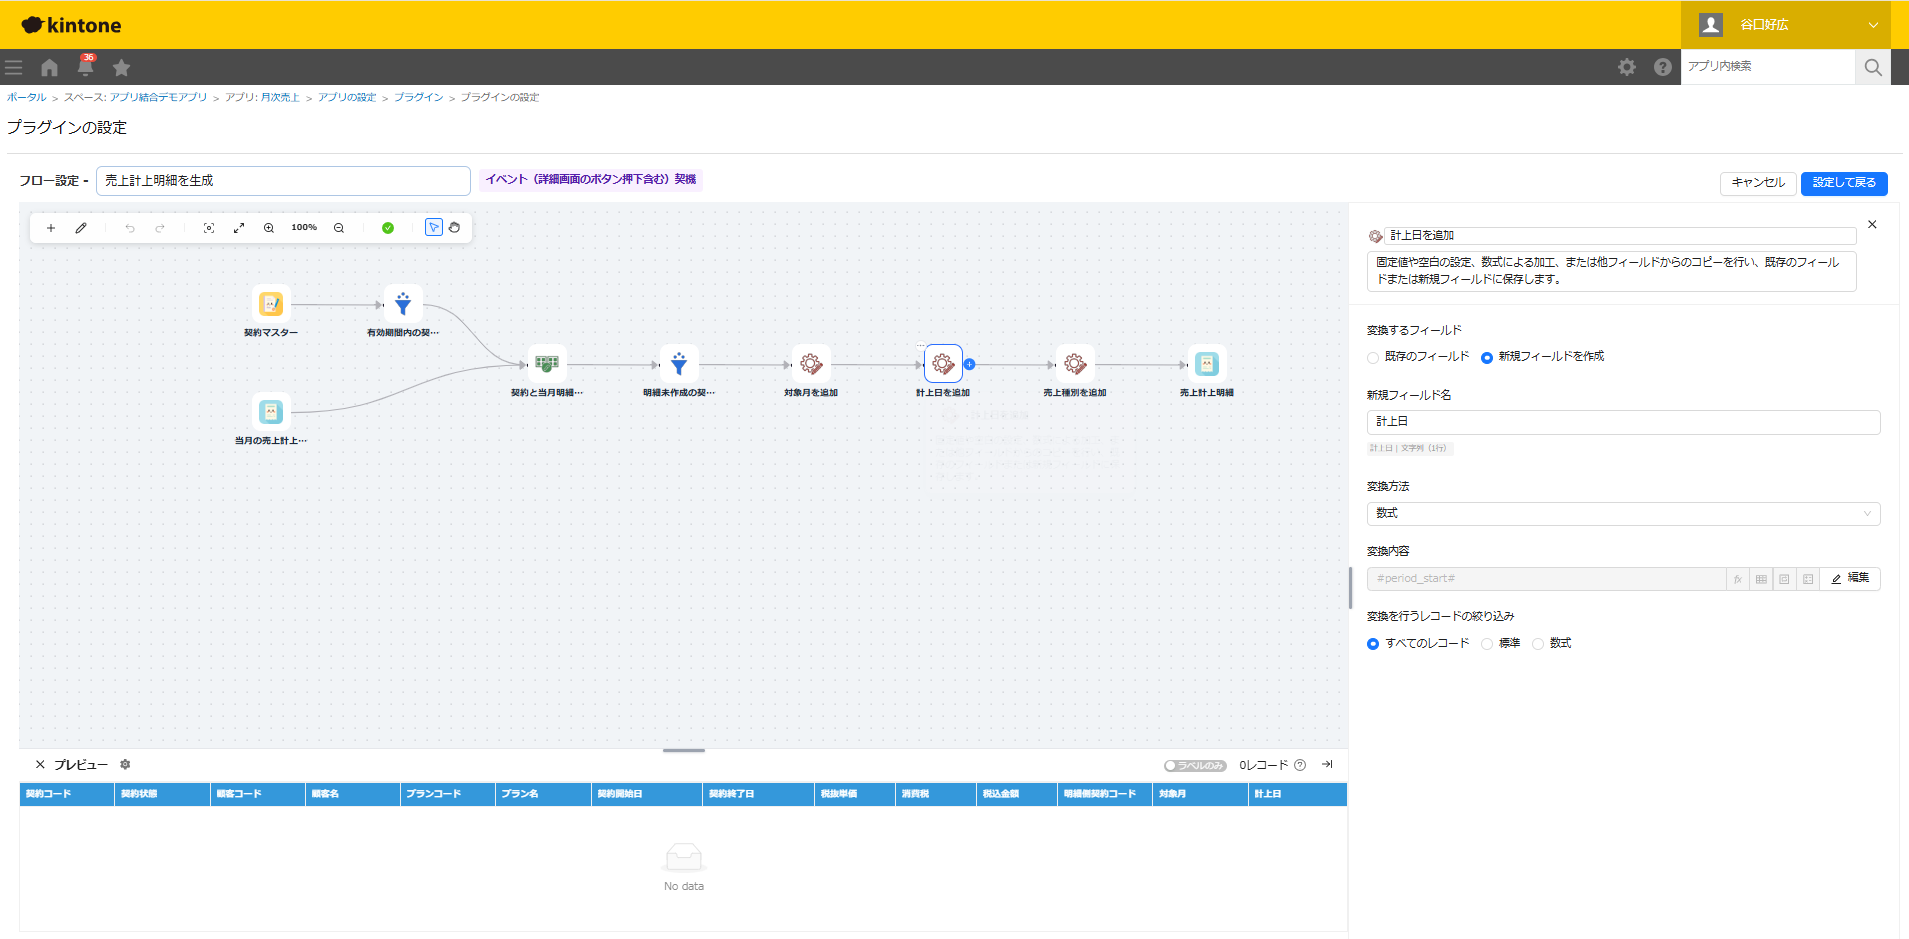Click the pencil edit icon in canvas toolbar
Screen dimensions: 1909x939
81,228
